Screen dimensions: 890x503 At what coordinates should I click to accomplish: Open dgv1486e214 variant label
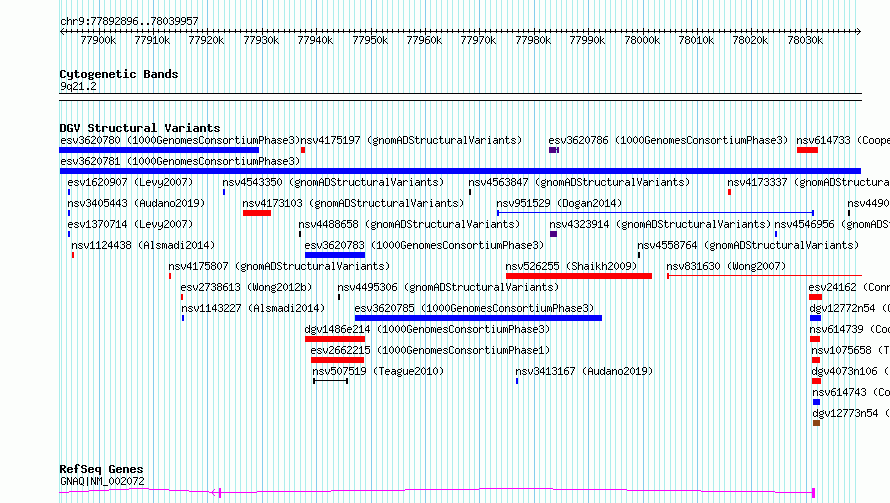427,329
